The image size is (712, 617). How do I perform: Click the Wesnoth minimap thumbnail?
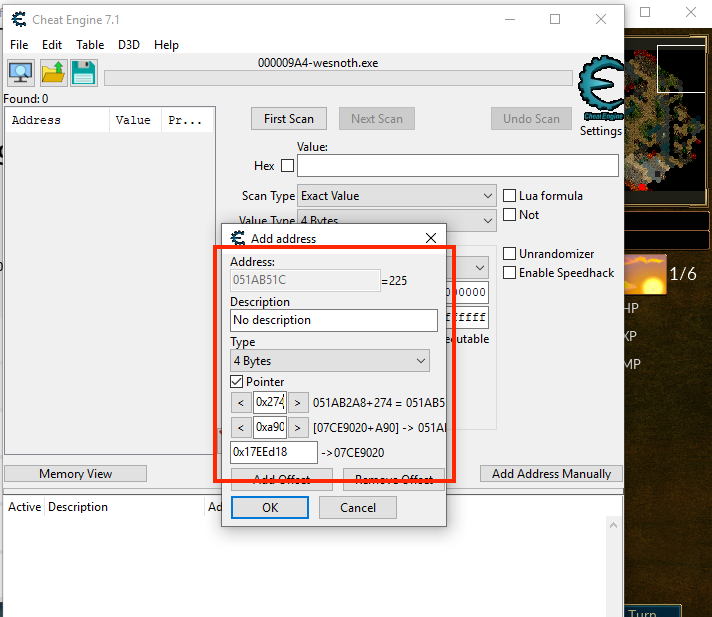664,119
